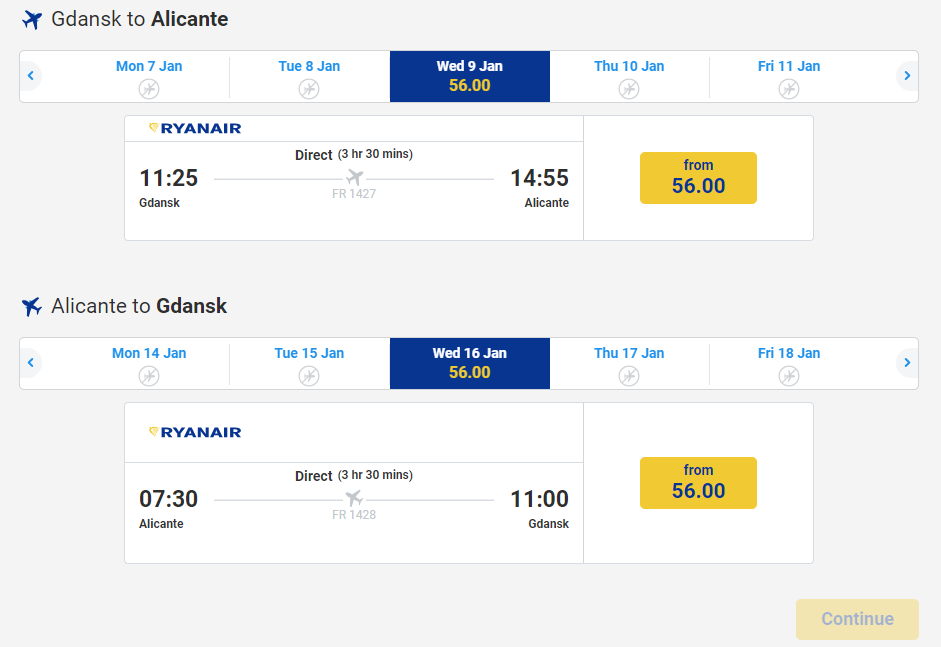Select the Wed 9 Jan outbound date tab
The width and height of the screenshot is (941, 647).
pos(470,76)
